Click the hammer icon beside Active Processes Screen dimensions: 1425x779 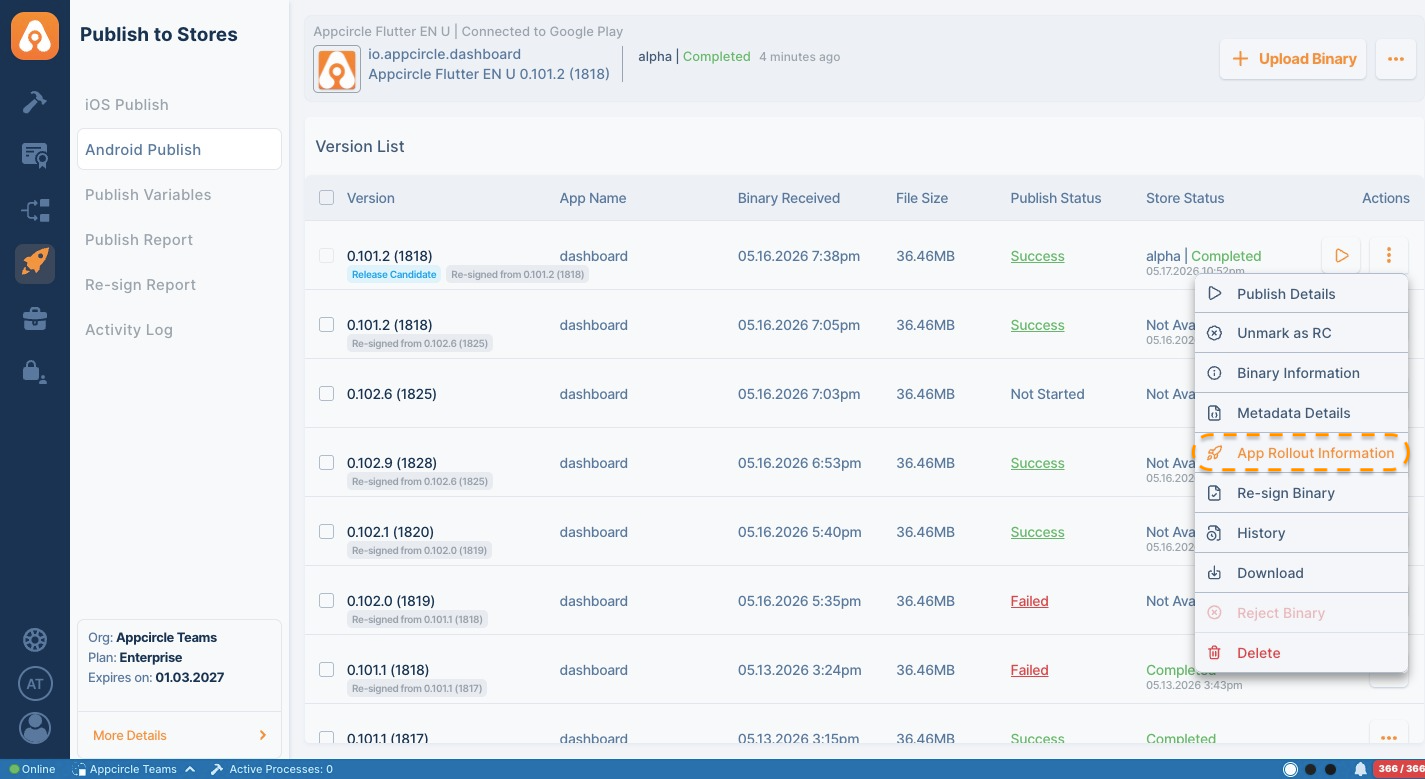coord(216,770)
